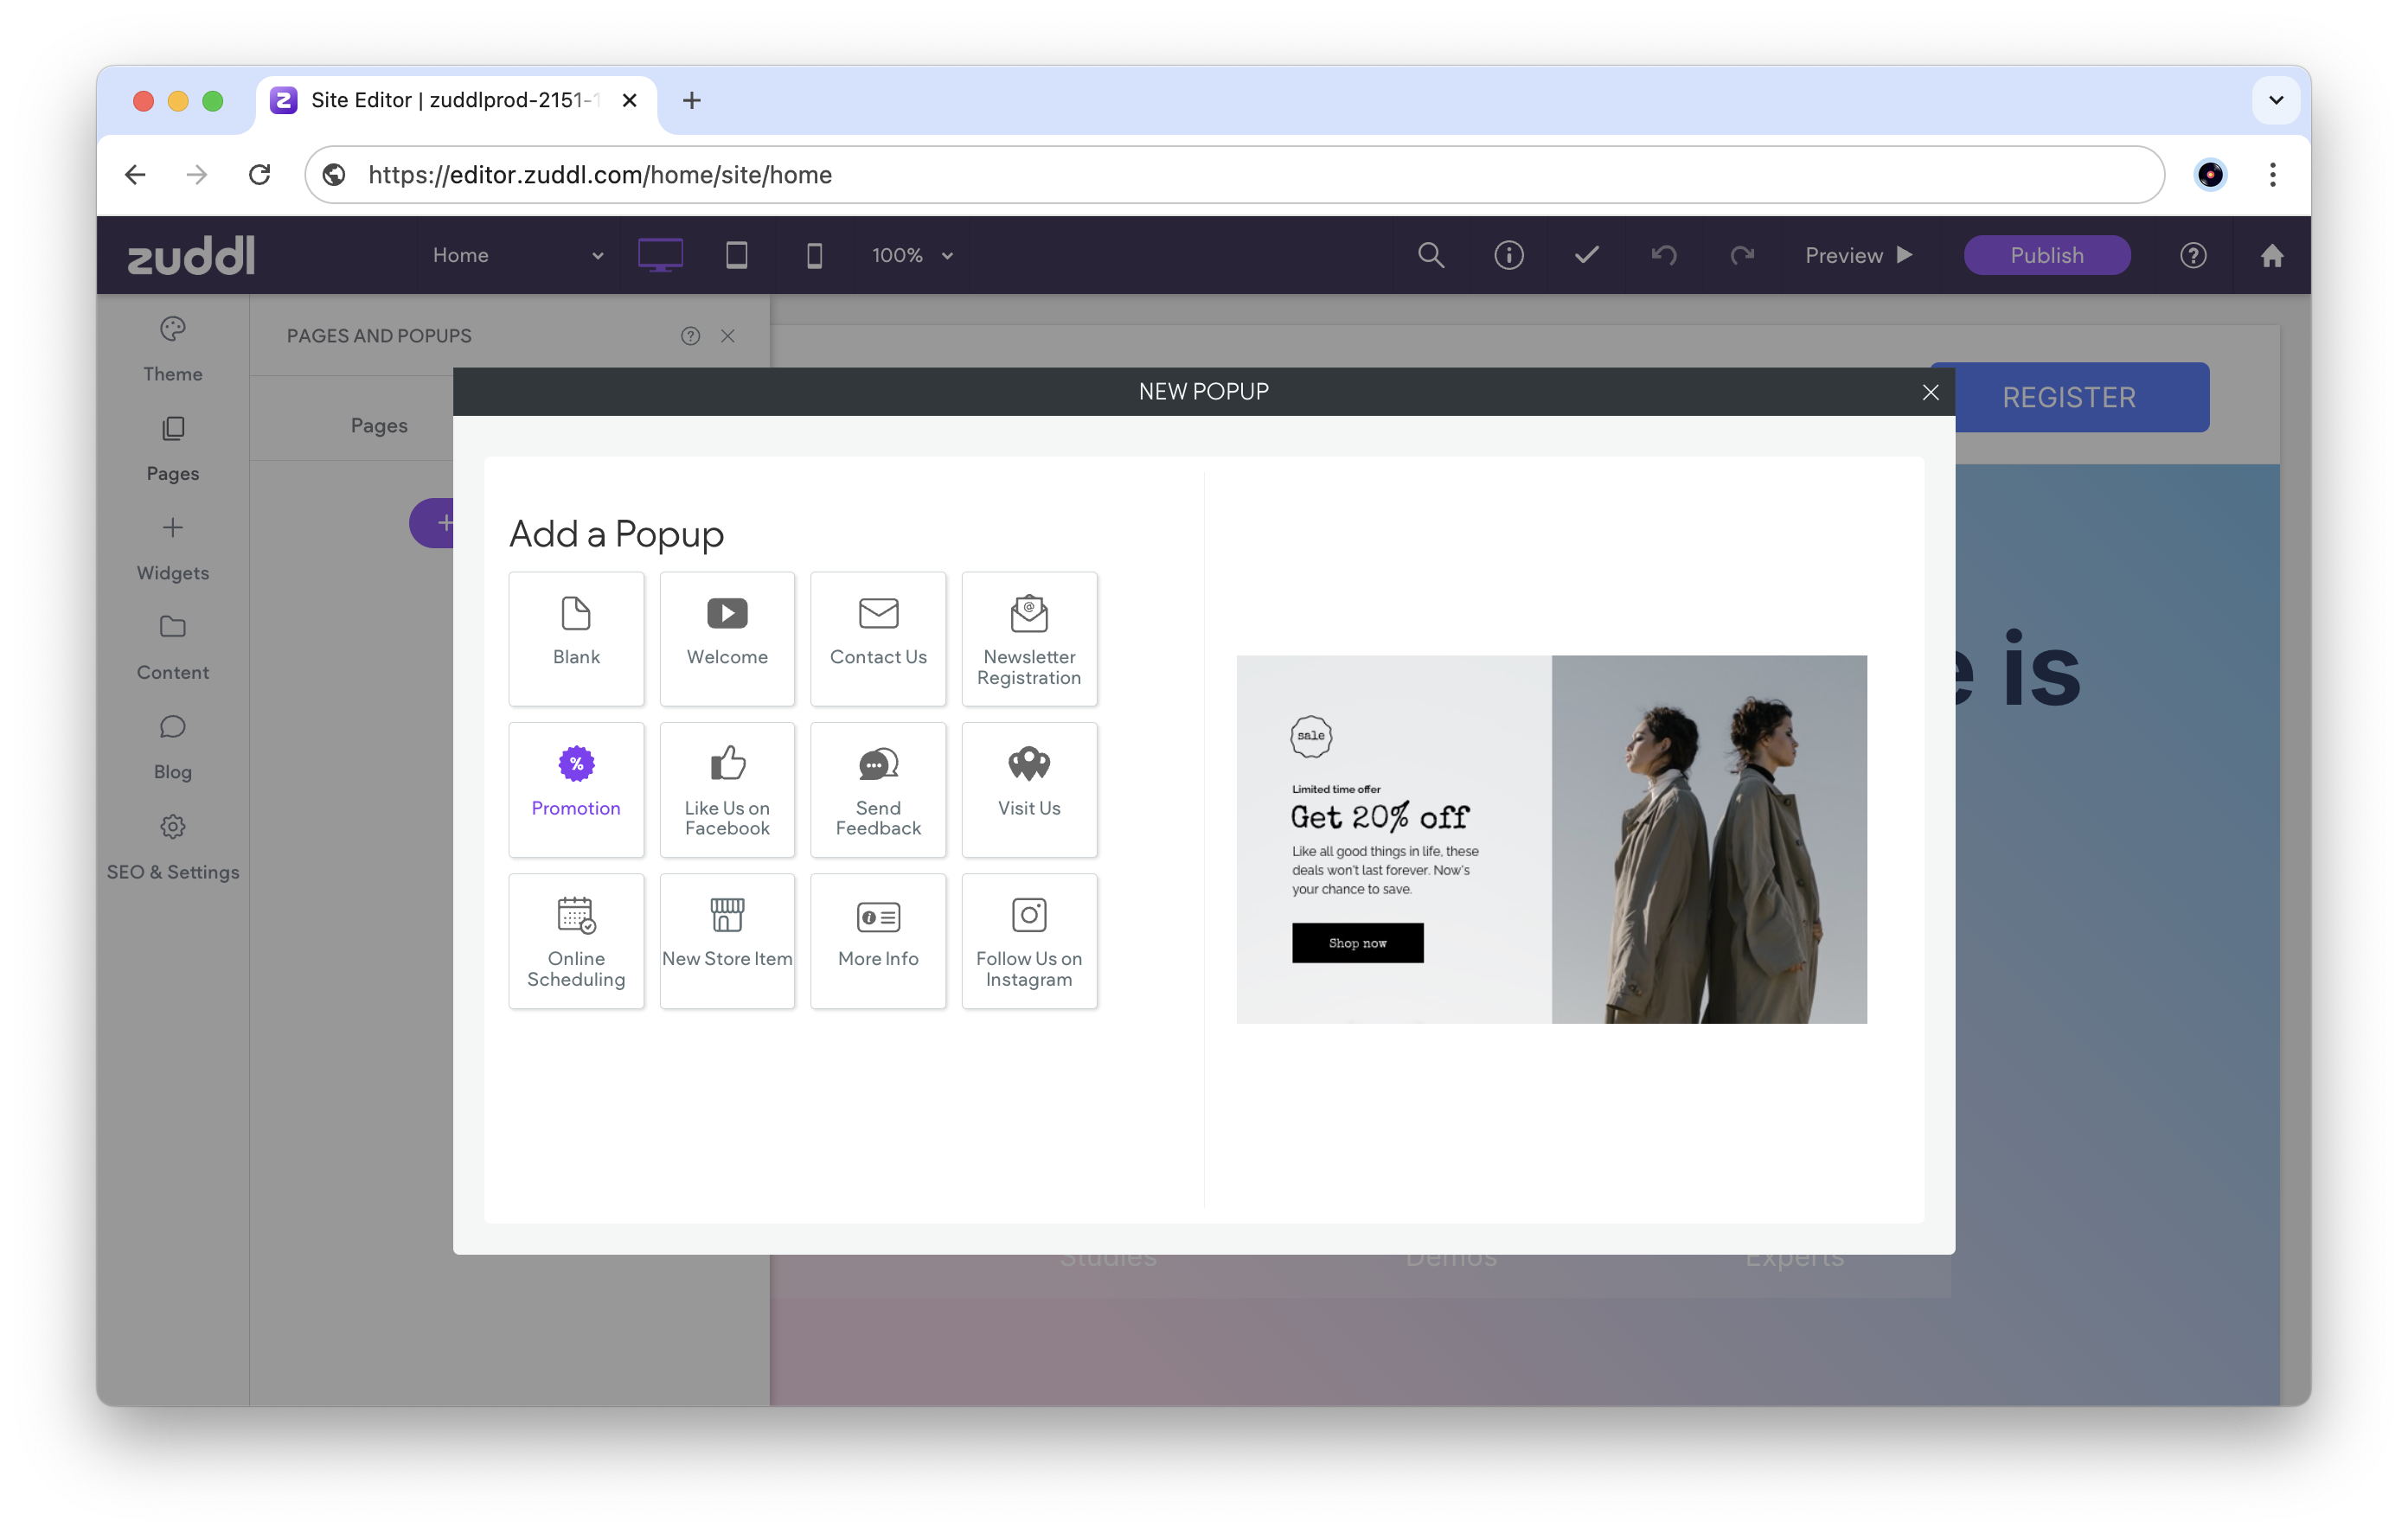Image resolution: width=2408 pixels, height=1534 pixels.
Task: Switch to desktop device view
Action: pyautogui.click(x=660, y=255)
